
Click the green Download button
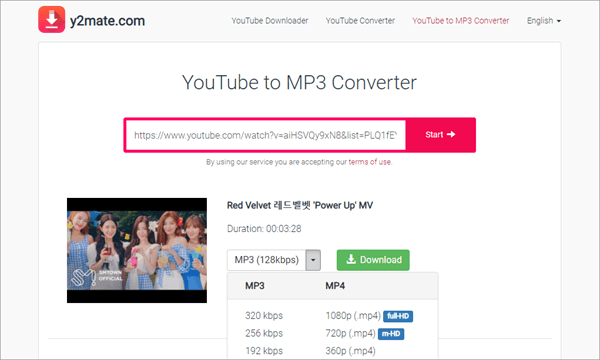point(373,260)
